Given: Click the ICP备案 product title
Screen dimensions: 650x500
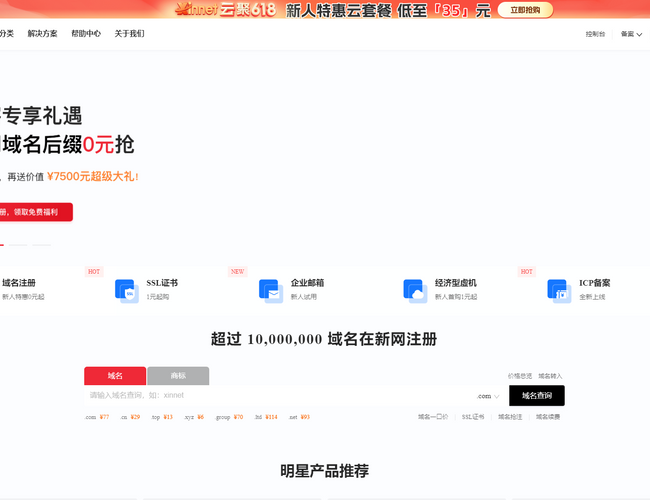Looking at the screenshot, I should pos(594,283).
